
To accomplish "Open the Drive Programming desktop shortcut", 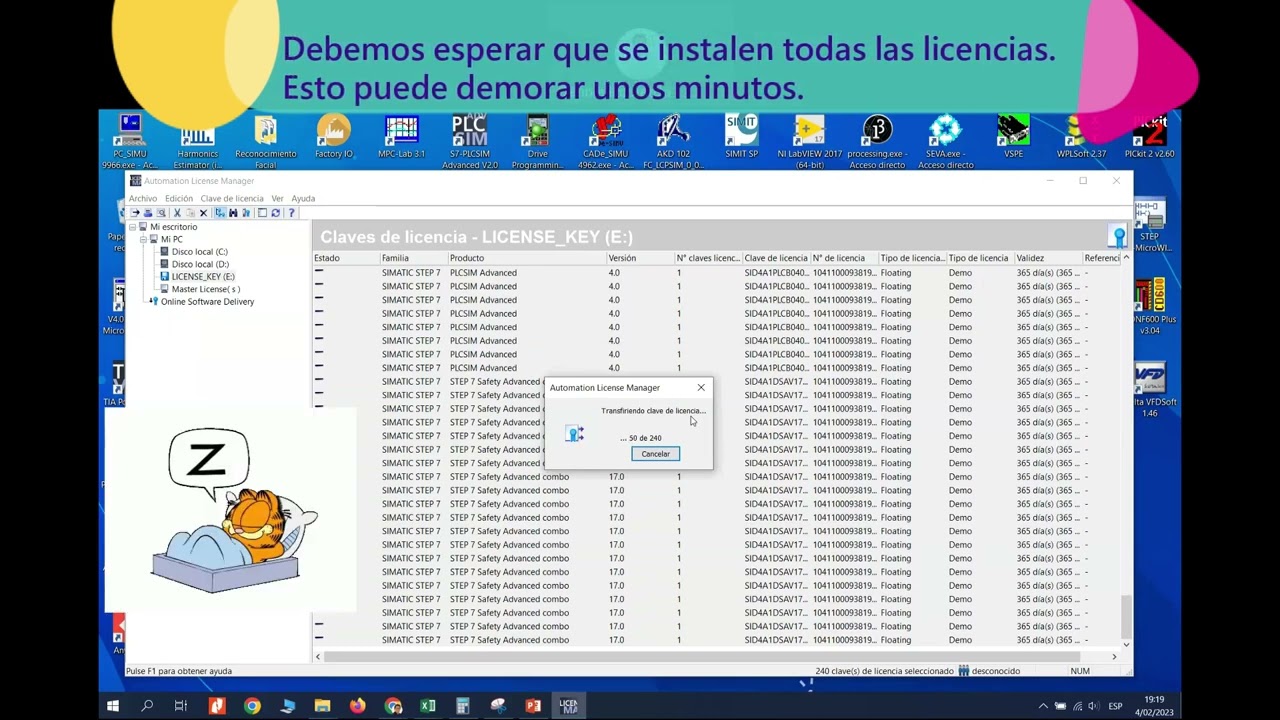I will point(537,141).
